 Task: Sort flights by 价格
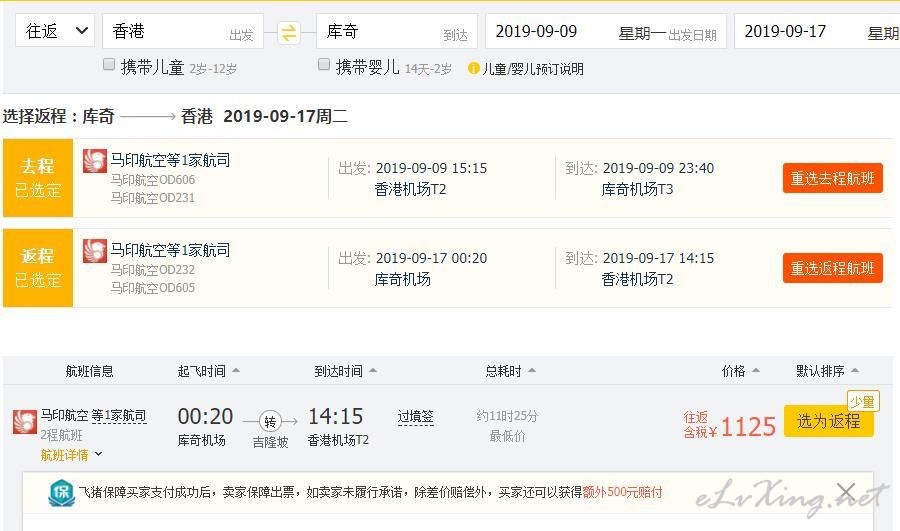[741, 371]
